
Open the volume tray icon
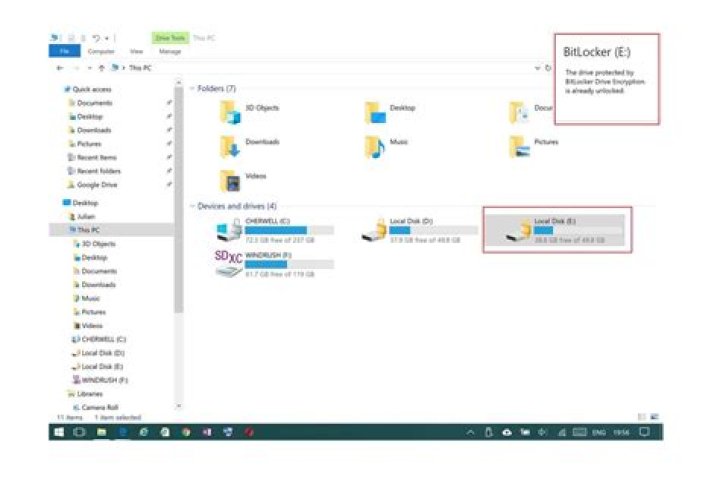pyautogui.click(x=542, y=432)
